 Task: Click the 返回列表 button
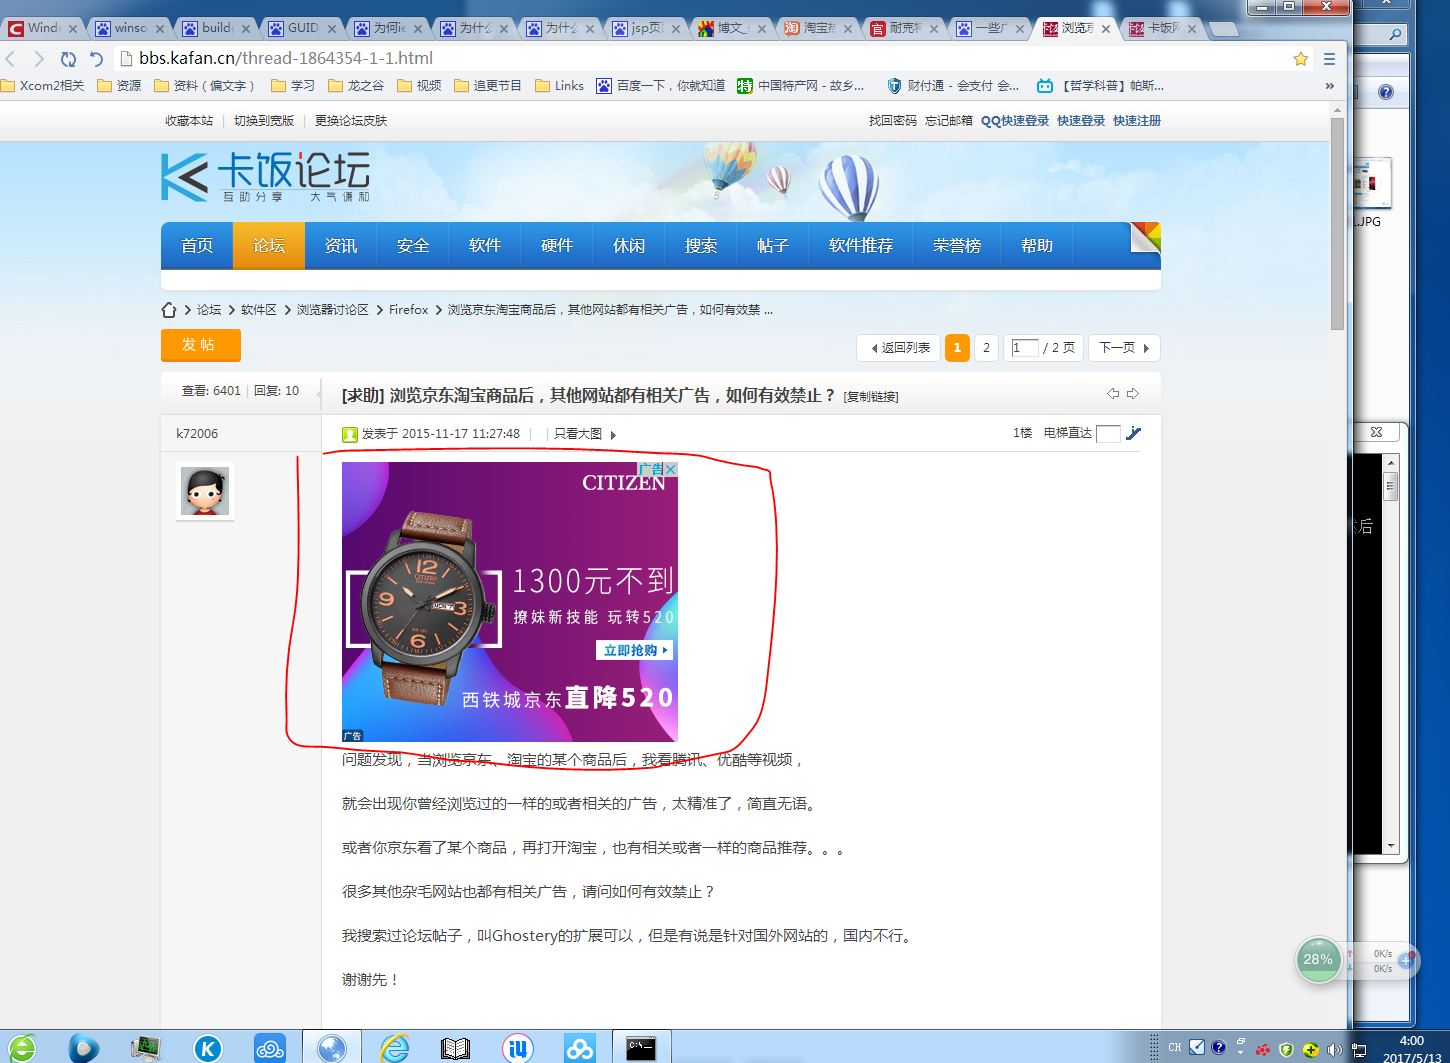coord(899,348)
